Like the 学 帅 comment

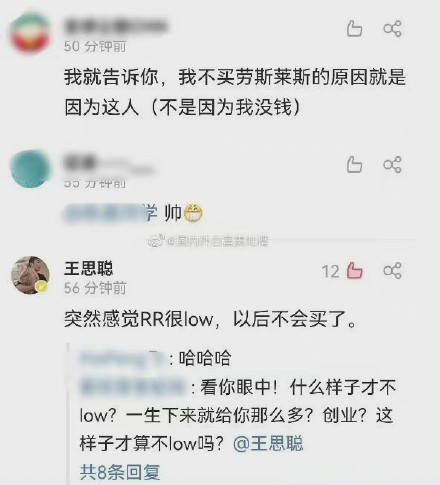point(354,164)
